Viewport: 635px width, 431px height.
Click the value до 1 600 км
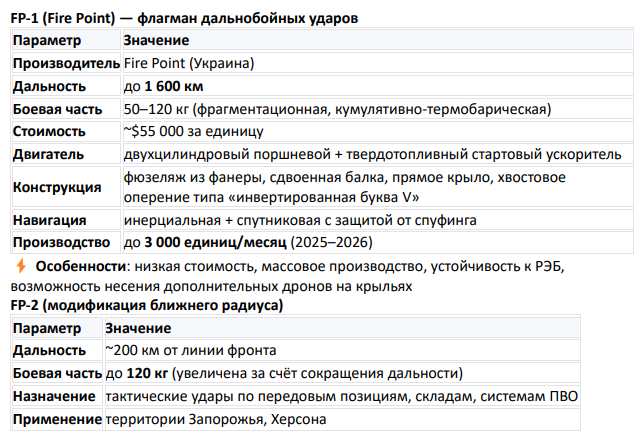tap(164, 86)
